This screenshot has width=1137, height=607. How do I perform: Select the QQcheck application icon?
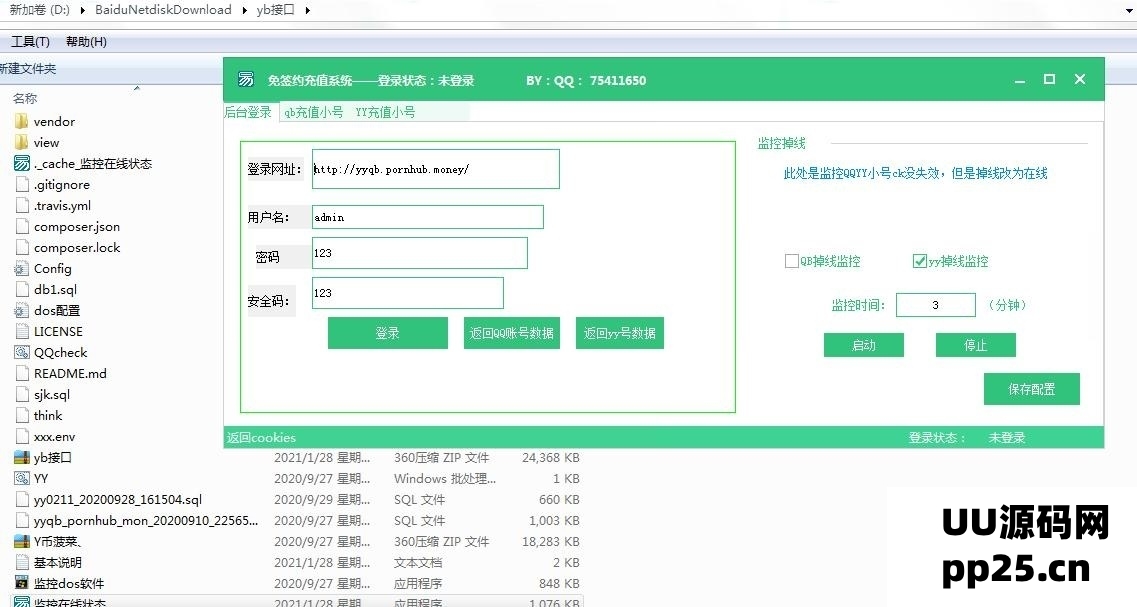point(22,352)
